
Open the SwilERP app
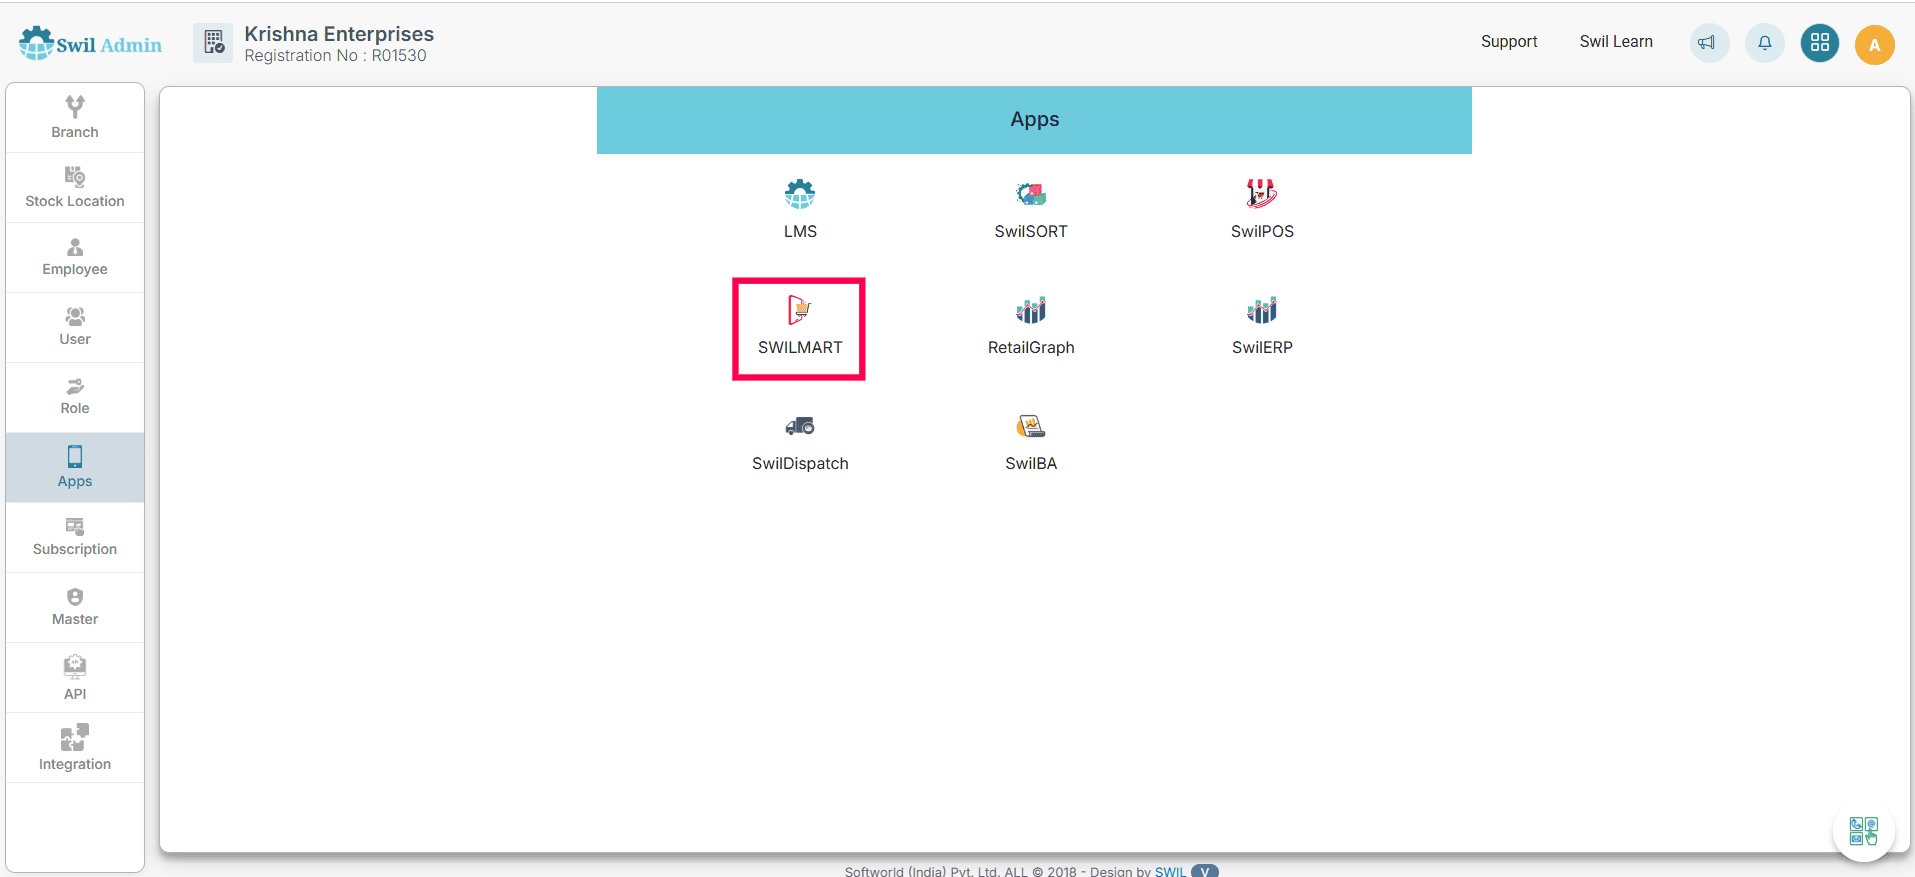(1262, 327)
